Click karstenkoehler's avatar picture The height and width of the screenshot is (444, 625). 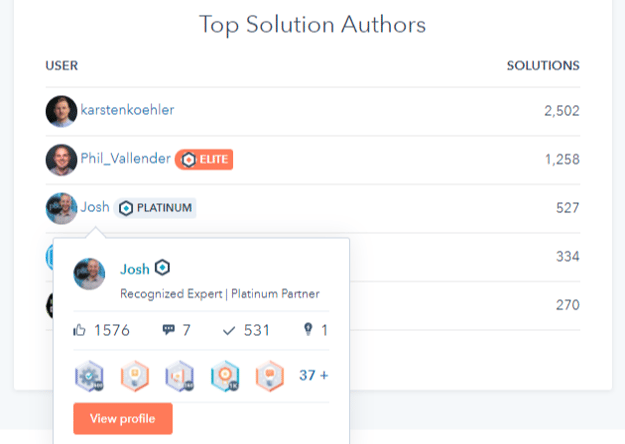tap(61, 111)
